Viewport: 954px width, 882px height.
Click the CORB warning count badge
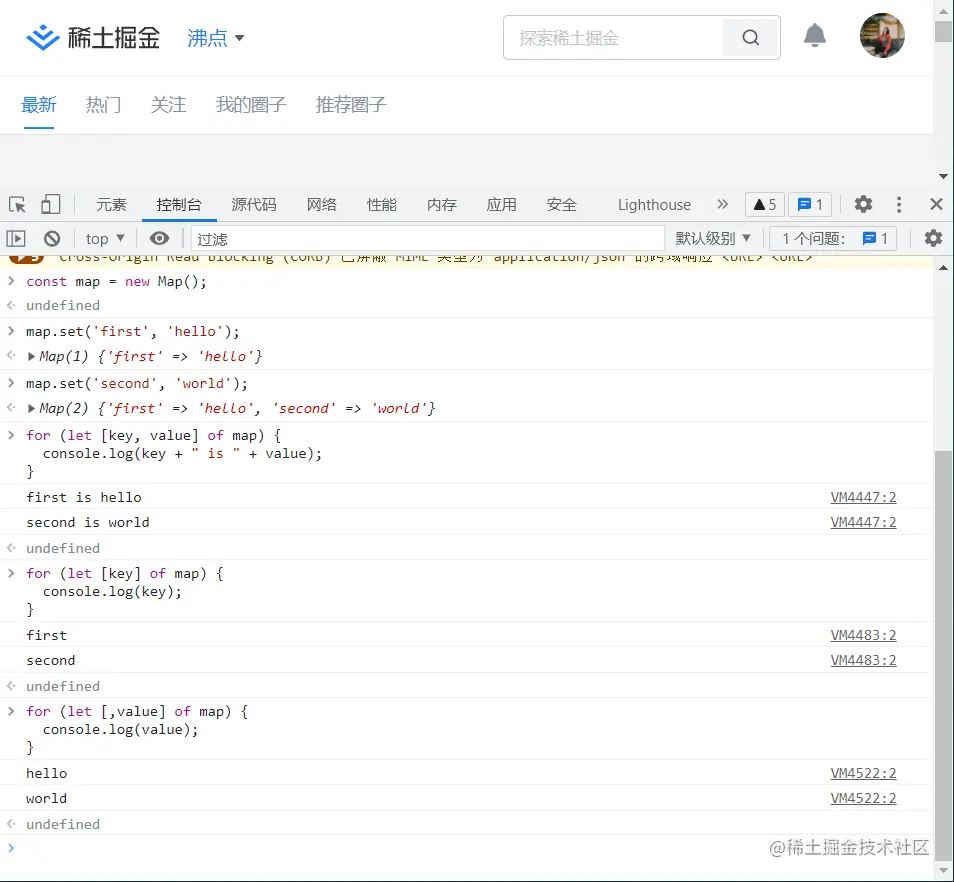(26, 259)
